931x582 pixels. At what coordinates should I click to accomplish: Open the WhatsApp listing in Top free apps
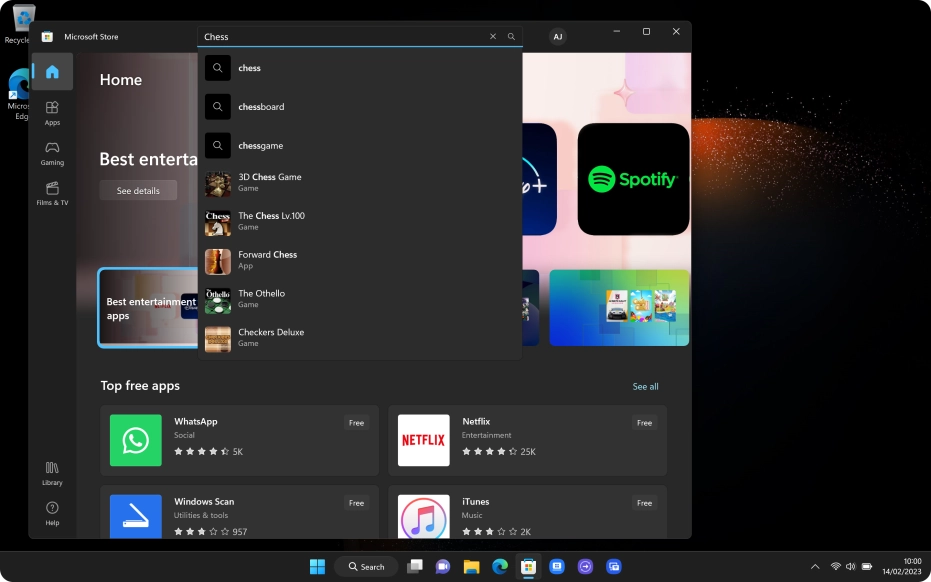[239, 439]
